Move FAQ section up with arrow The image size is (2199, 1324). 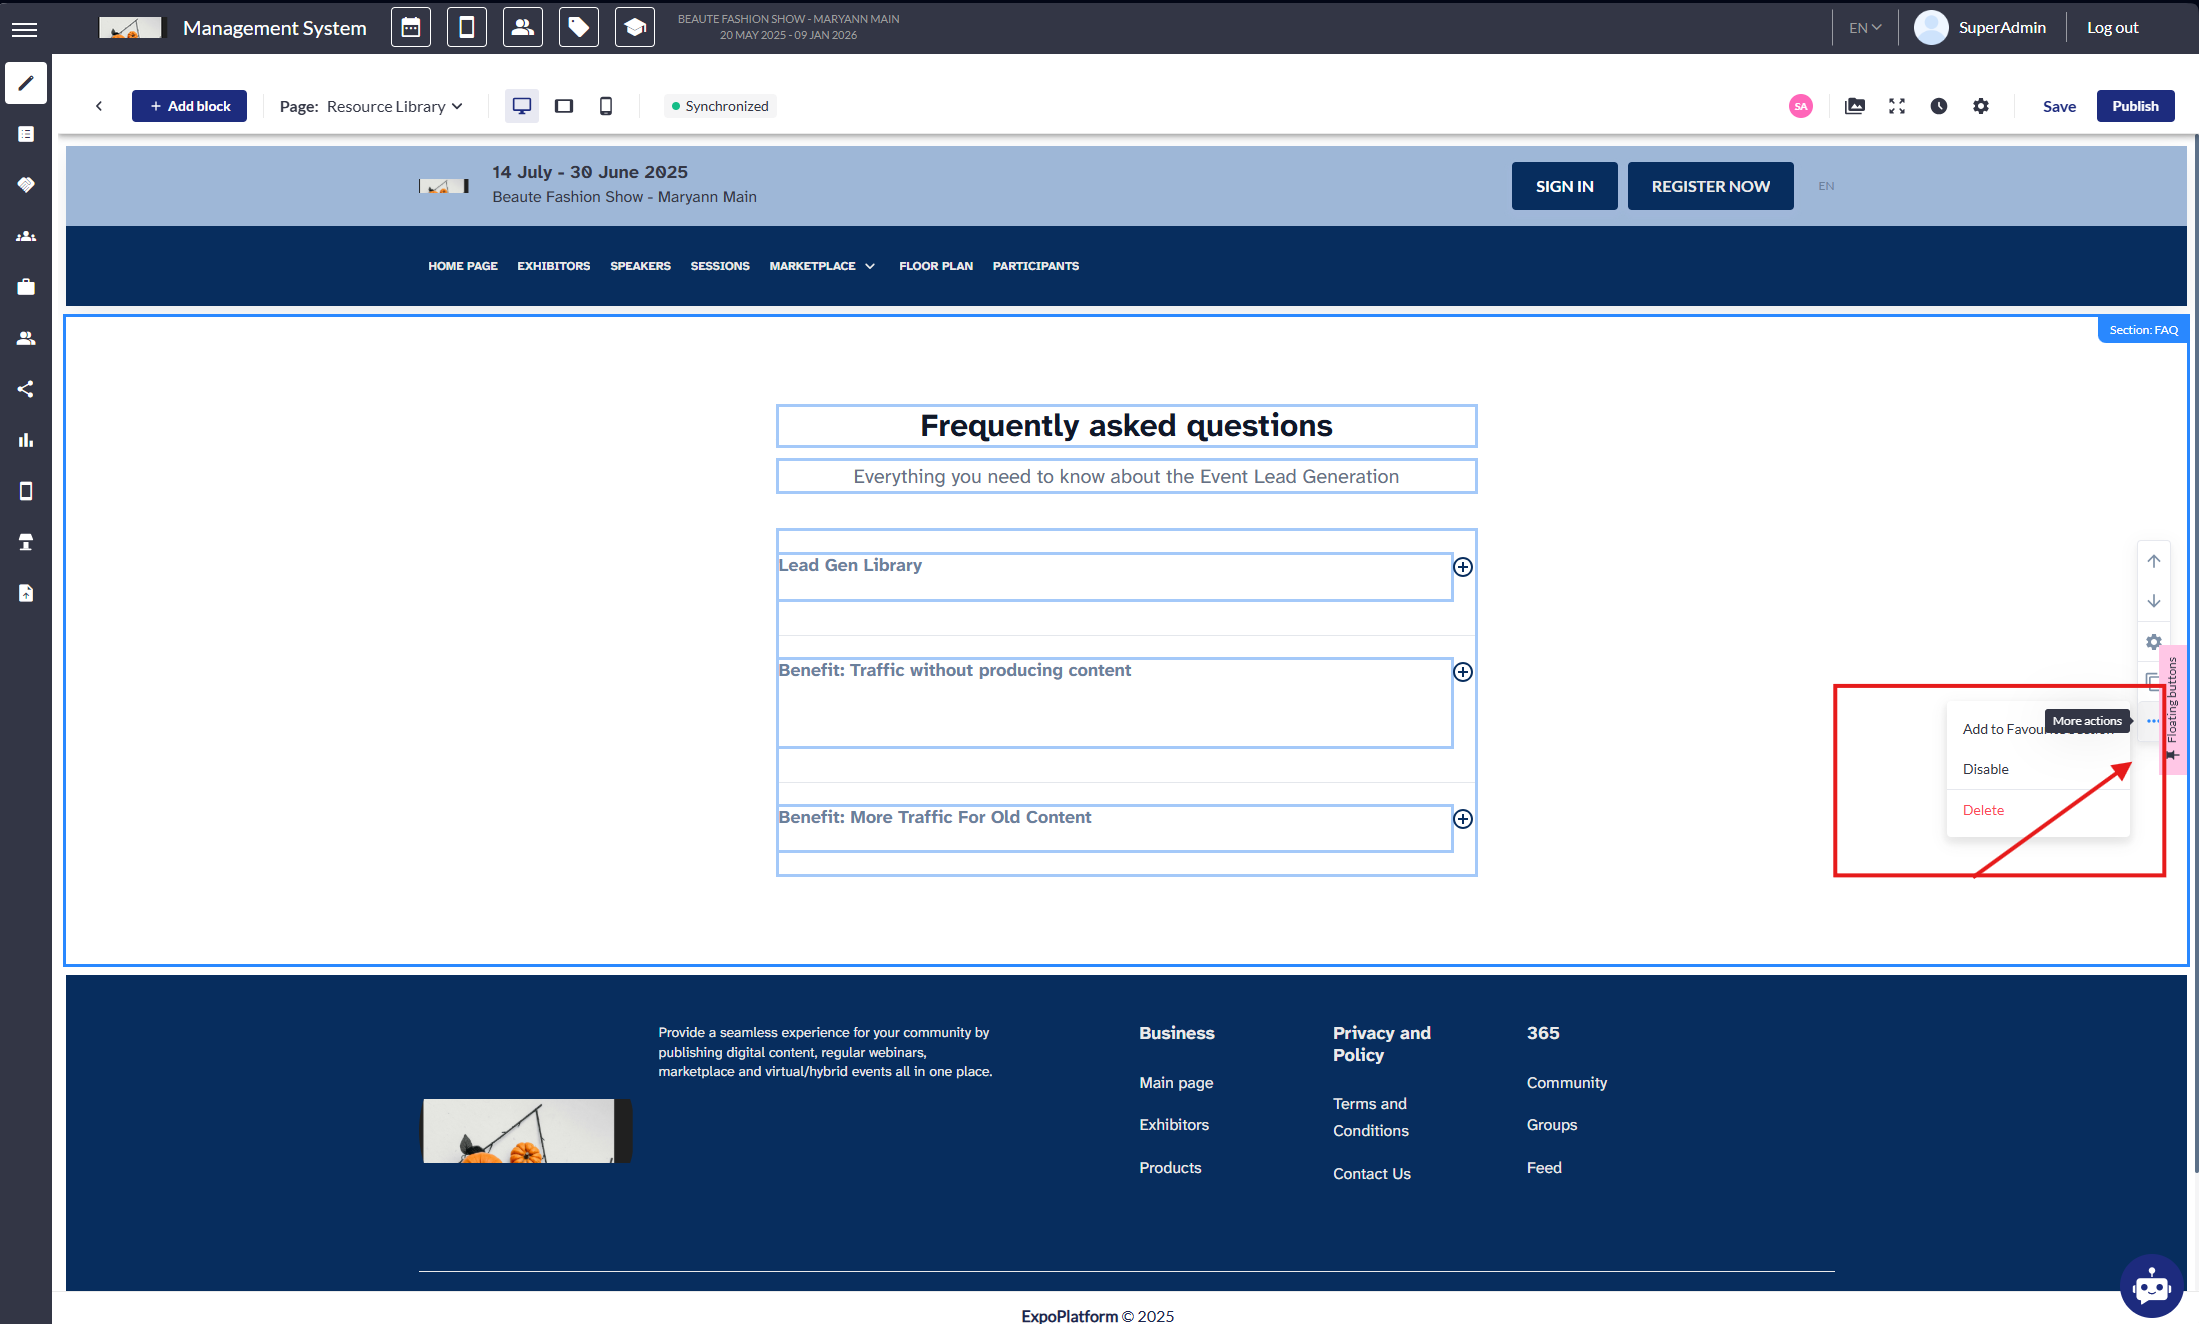pos(2154,561)
